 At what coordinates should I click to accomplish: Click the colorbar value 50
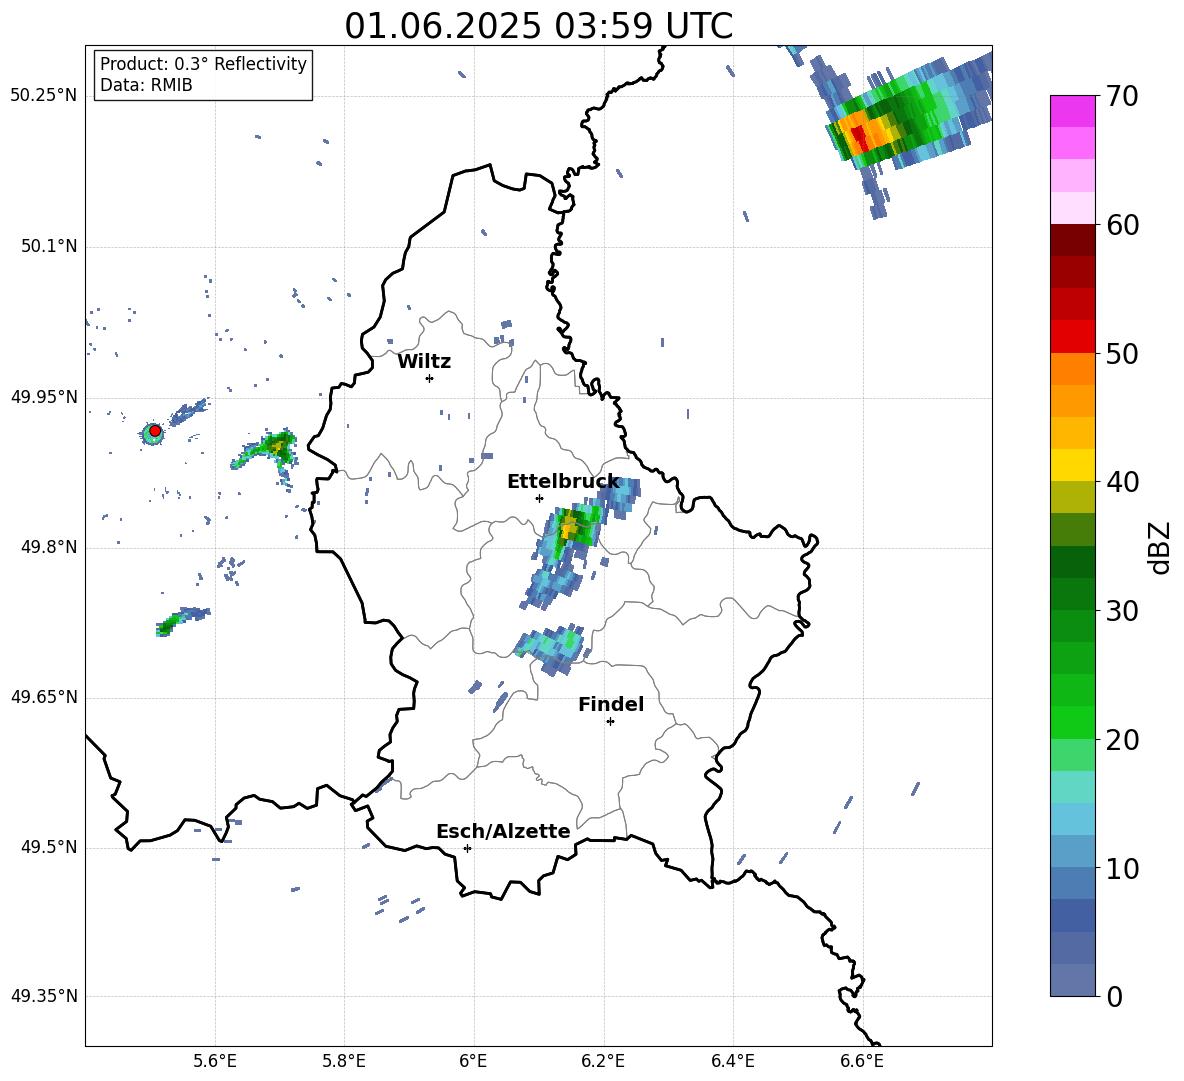(1122, 353)
